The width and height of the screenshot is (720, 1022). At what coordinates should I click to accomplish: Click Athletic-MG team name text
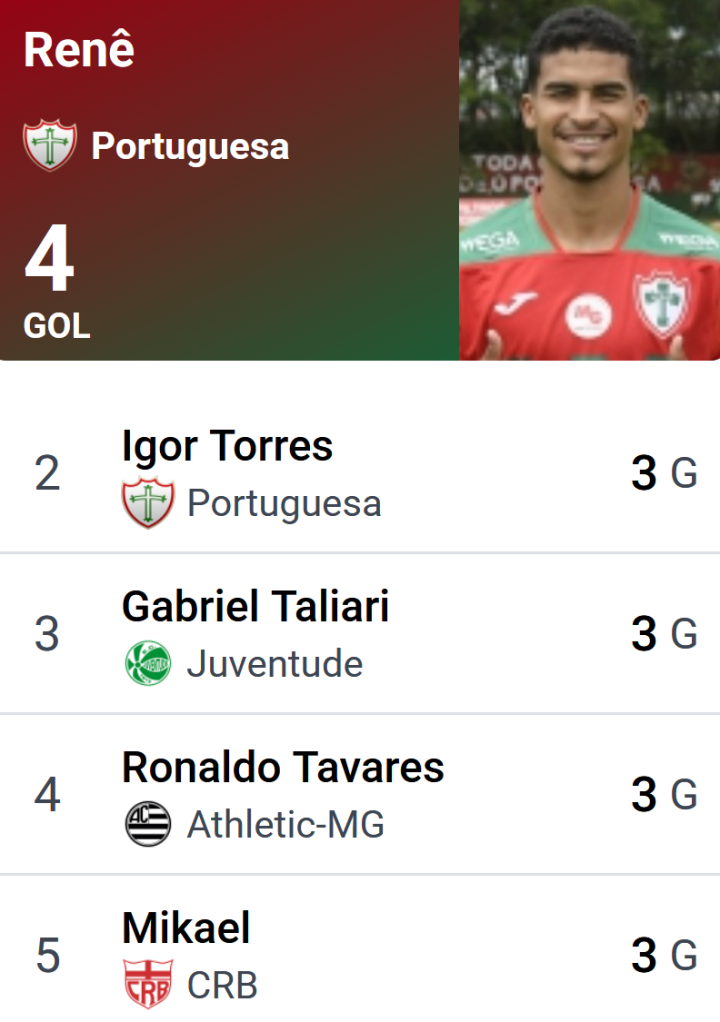286,825
